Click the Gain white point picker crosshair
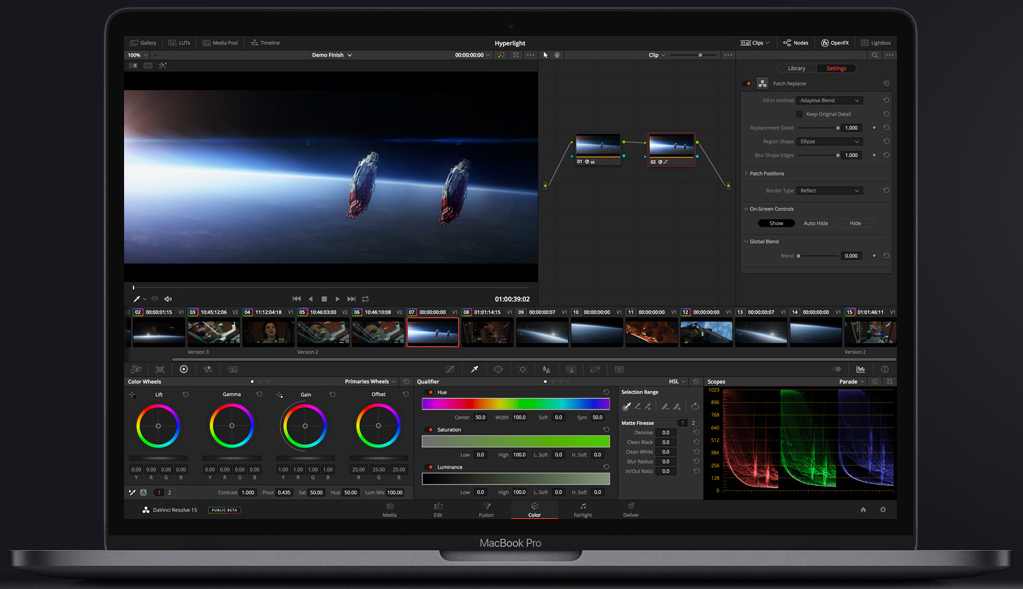This screenshot has width=1023, height=589. [279, 395]
